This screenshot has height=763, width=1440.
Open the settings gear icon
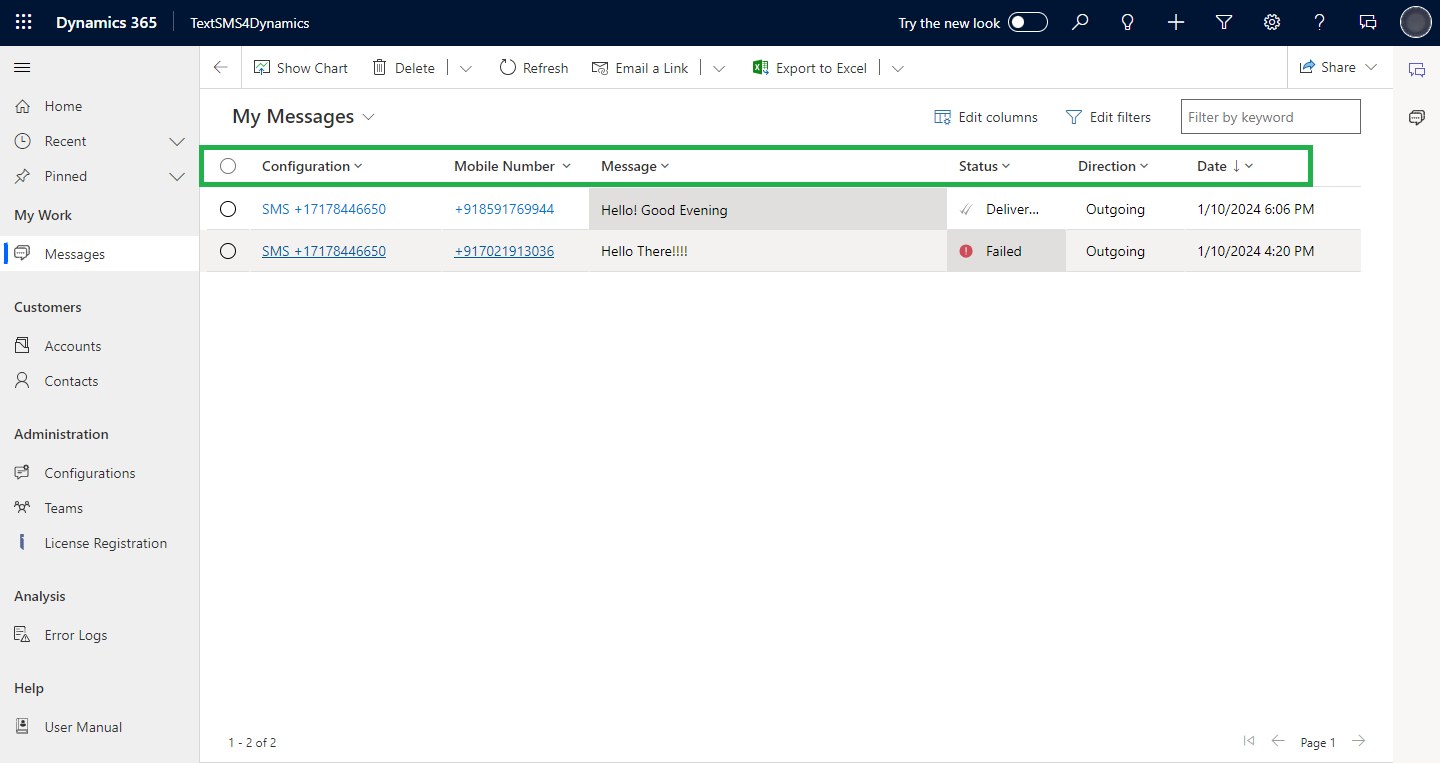(1272, 22)
